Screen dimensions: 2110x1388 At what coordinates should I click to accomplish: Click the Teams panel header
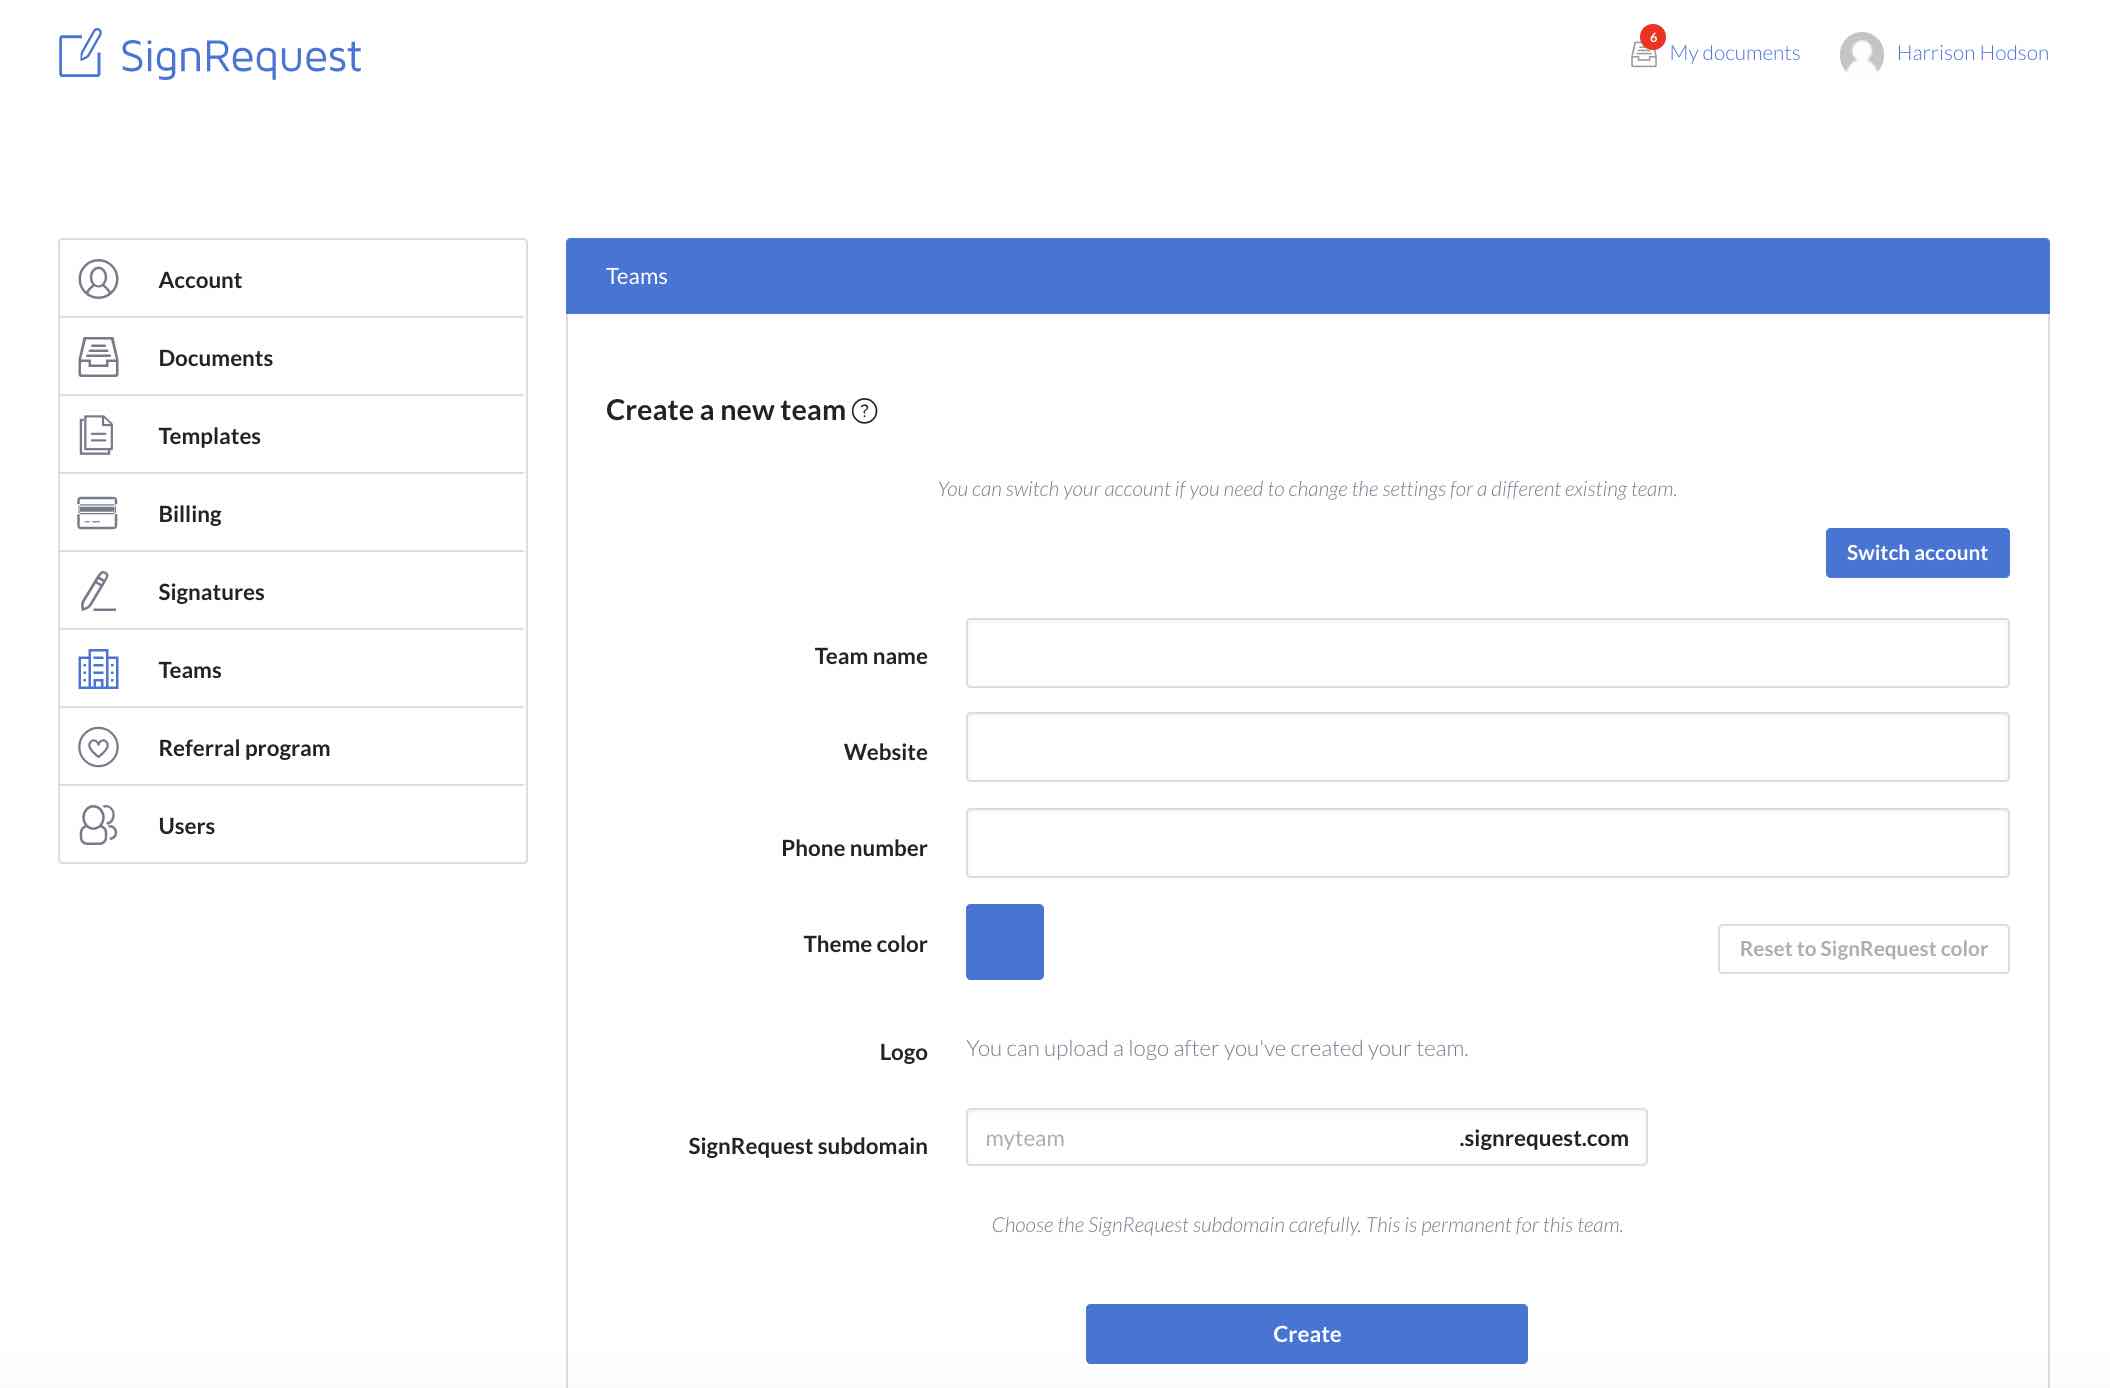click(x=1307, y=276)
